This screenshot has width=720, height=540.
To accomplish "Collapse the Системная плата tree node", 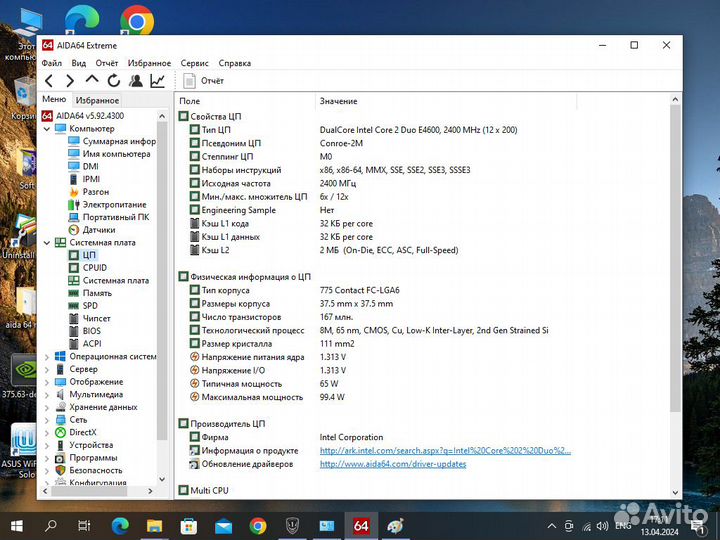I will pos(46,243).
